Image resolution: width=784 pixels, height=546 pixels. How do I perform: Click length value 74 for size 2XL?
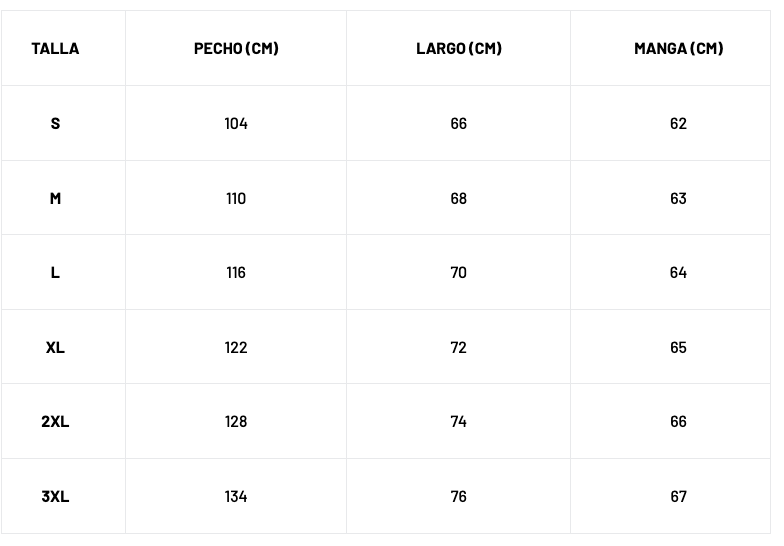click(x=459, y=421)
